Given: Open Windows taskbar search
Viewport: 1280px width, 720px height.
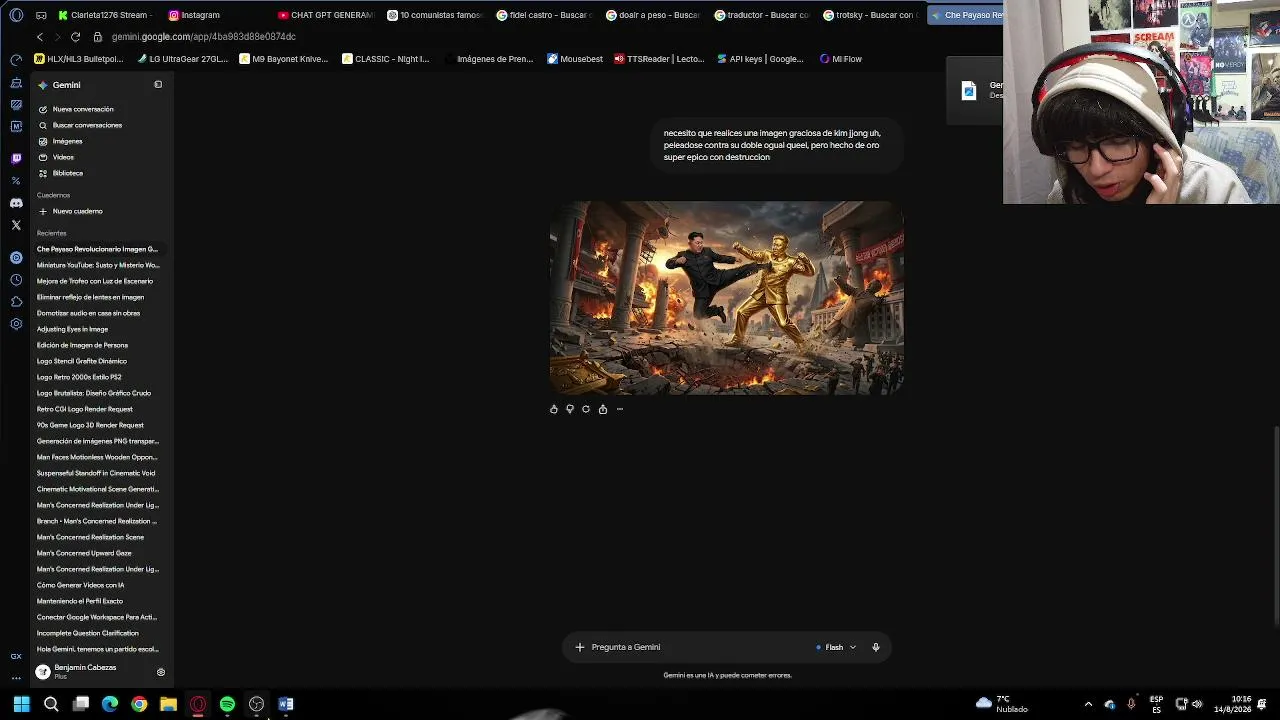Looking at the screenshot, I should [x=51, y=704].
